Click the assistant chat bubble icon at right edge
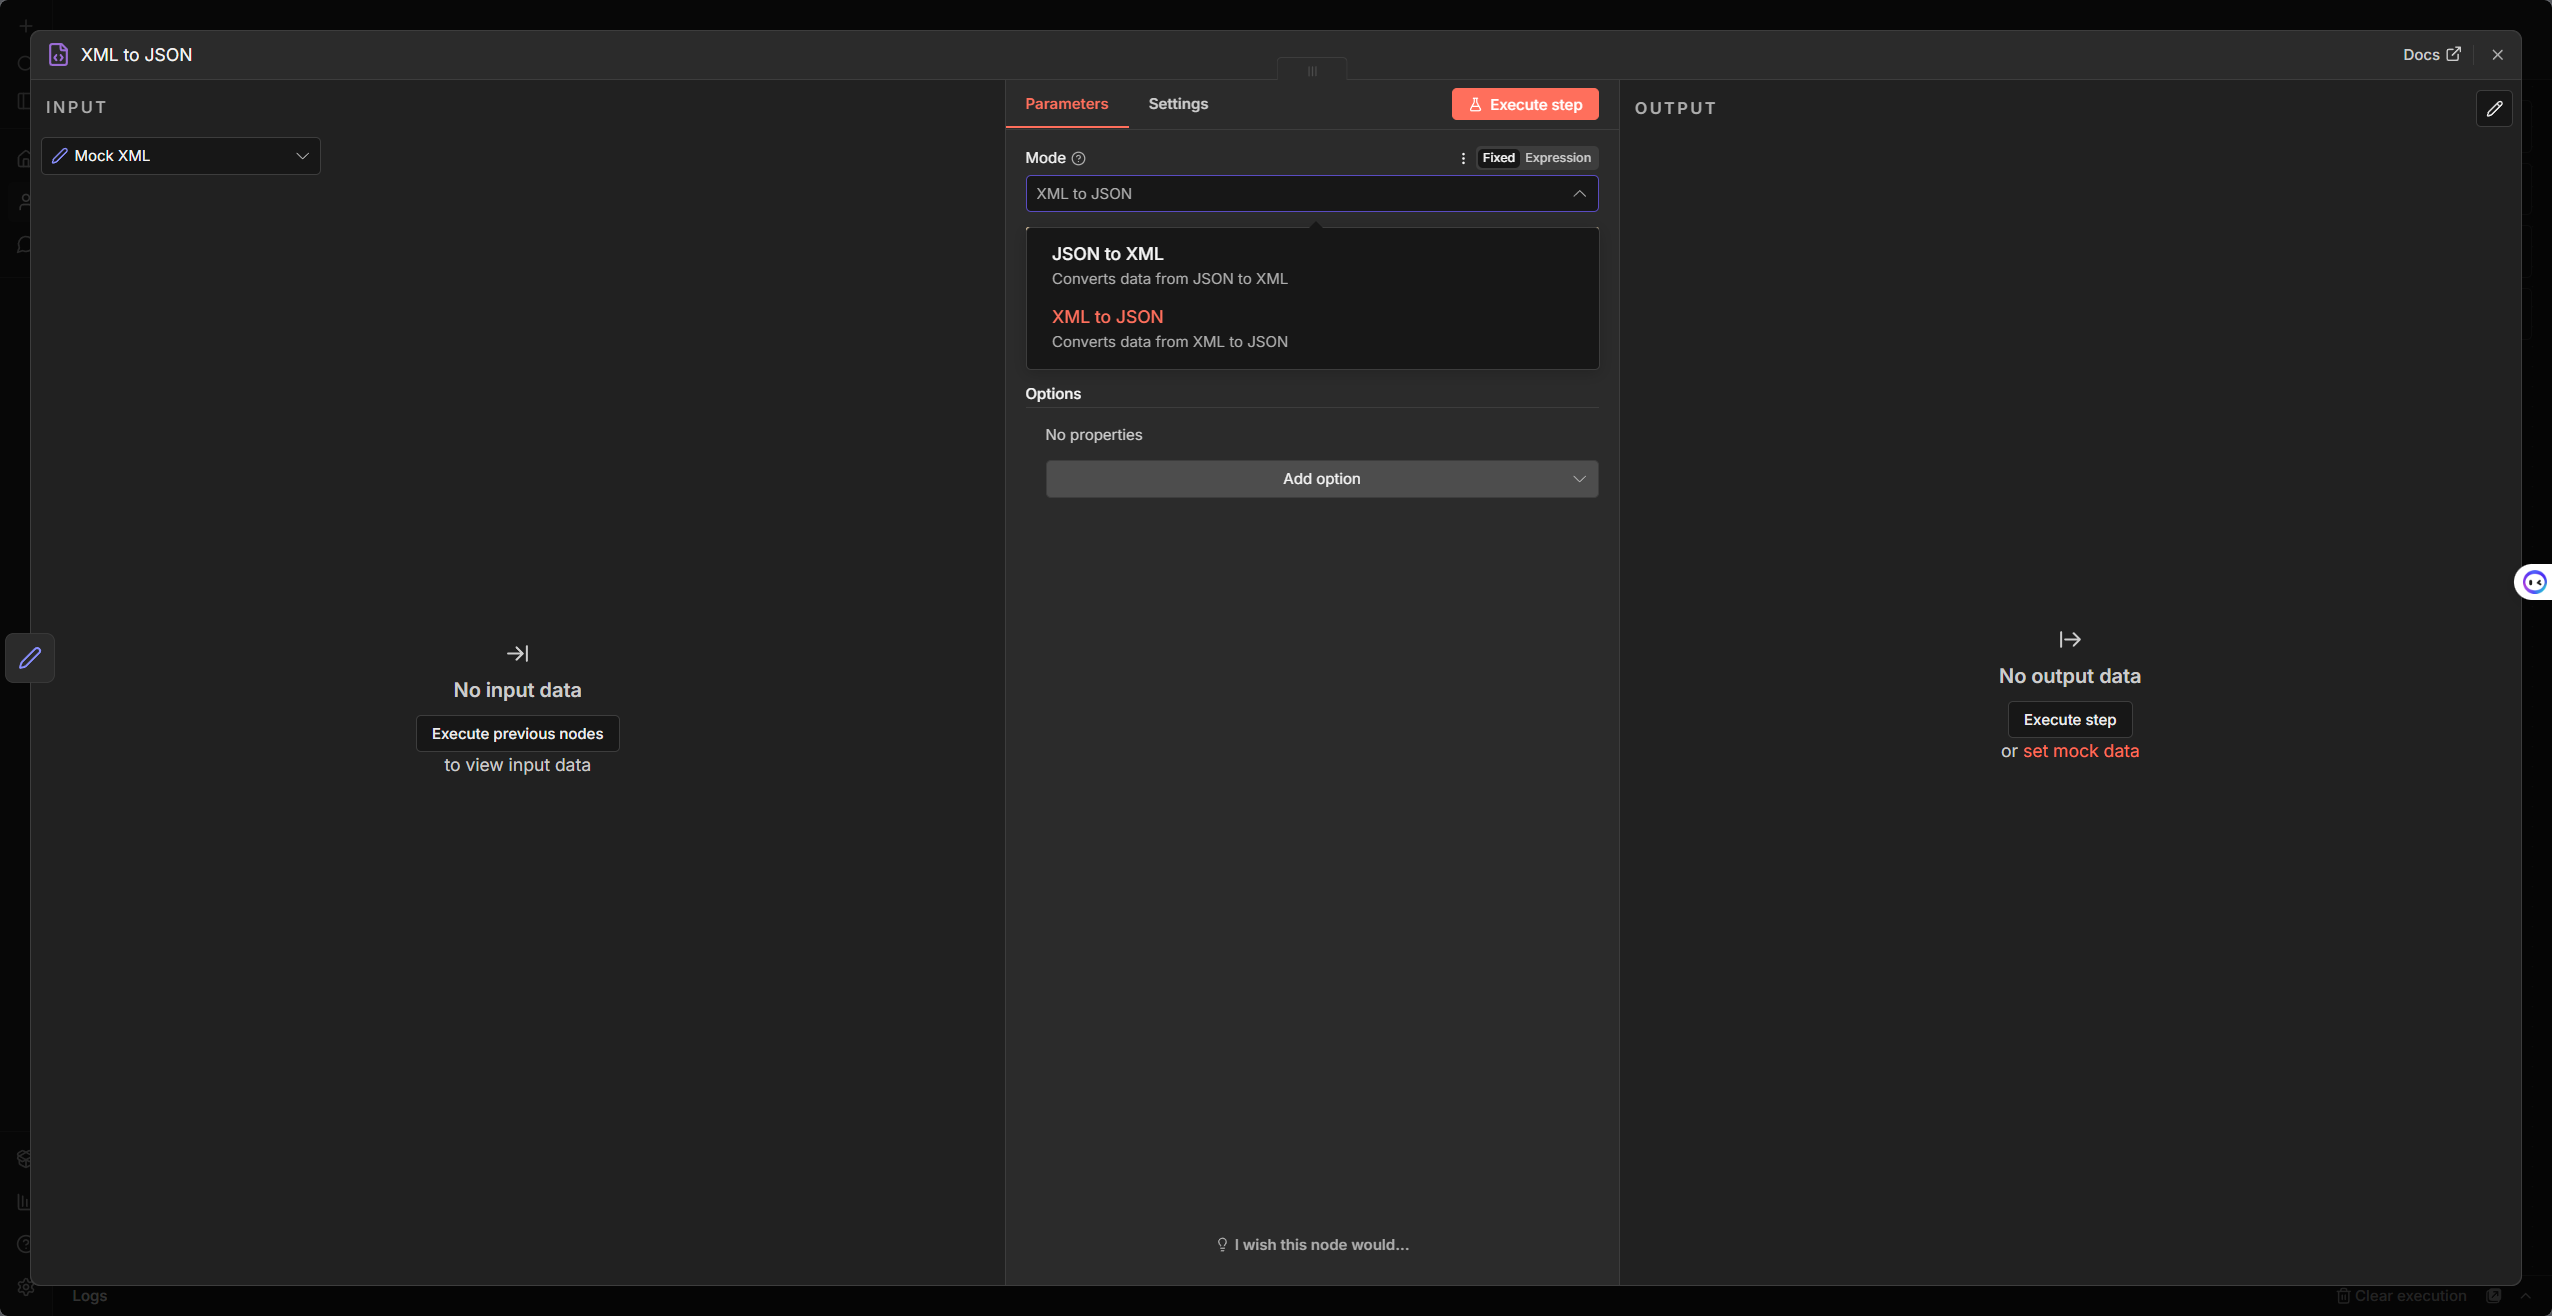 tap(2534, 582)
